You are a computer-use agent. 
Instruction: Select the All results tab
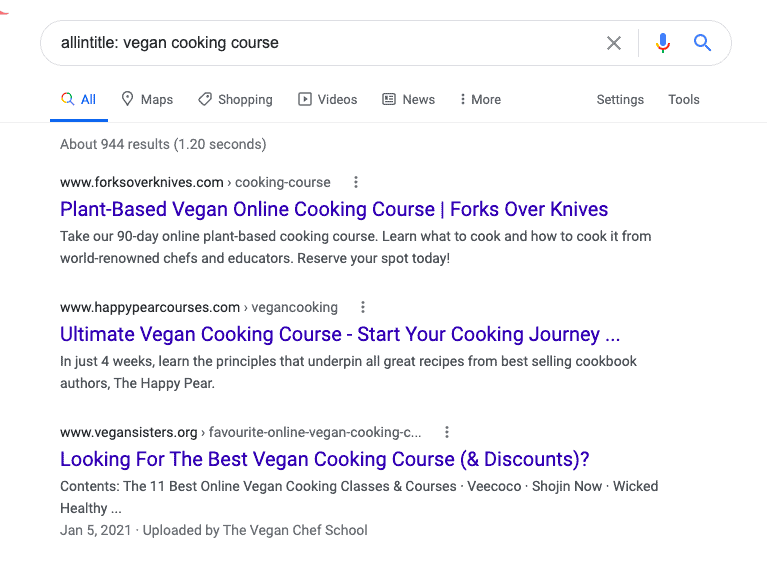click(x=79, y=99)
